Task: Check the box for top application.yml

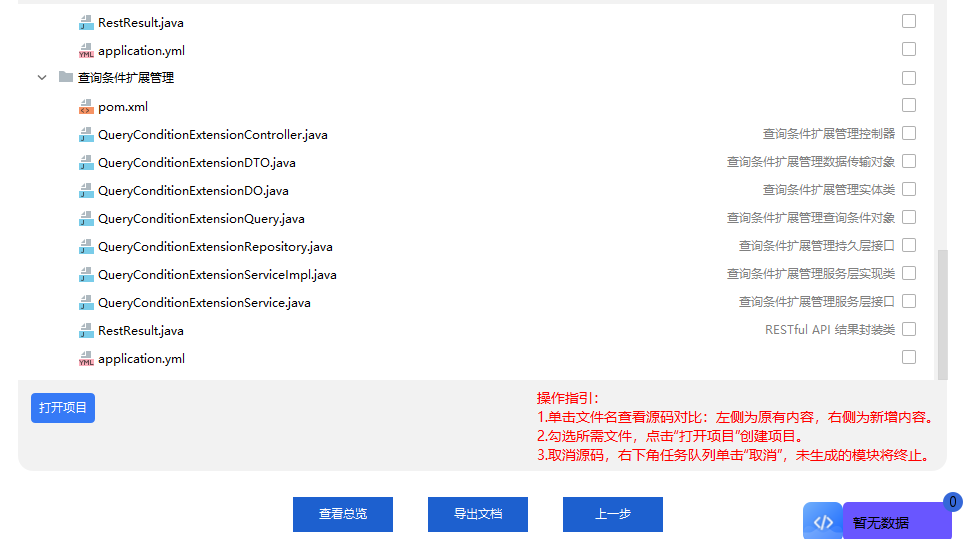Action: 908,49
